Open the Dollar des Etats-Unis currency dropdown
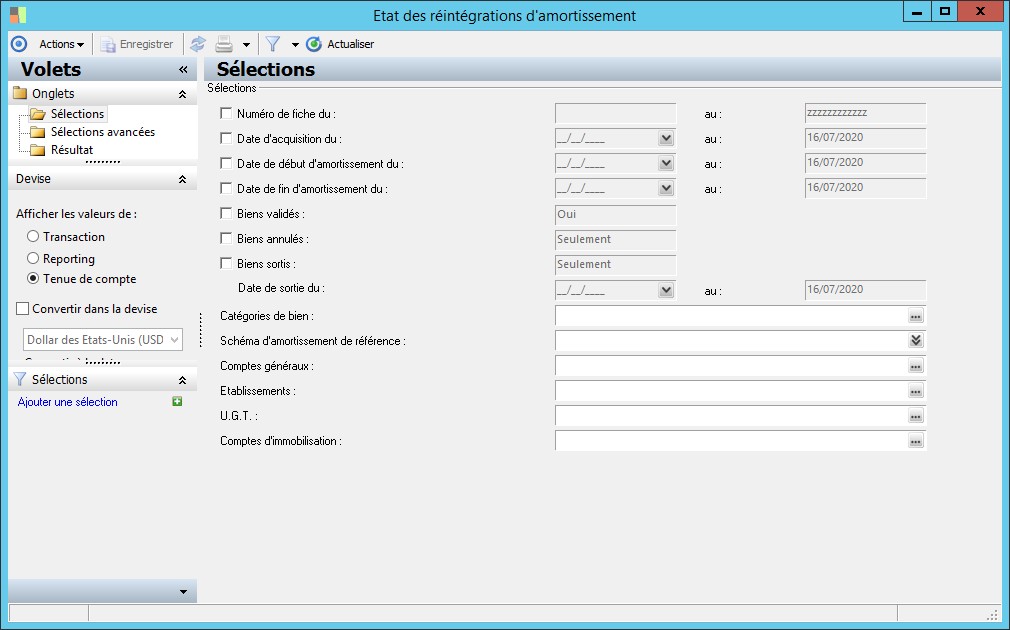Viewport: 1010px width, 630px height. pos(103,339)
